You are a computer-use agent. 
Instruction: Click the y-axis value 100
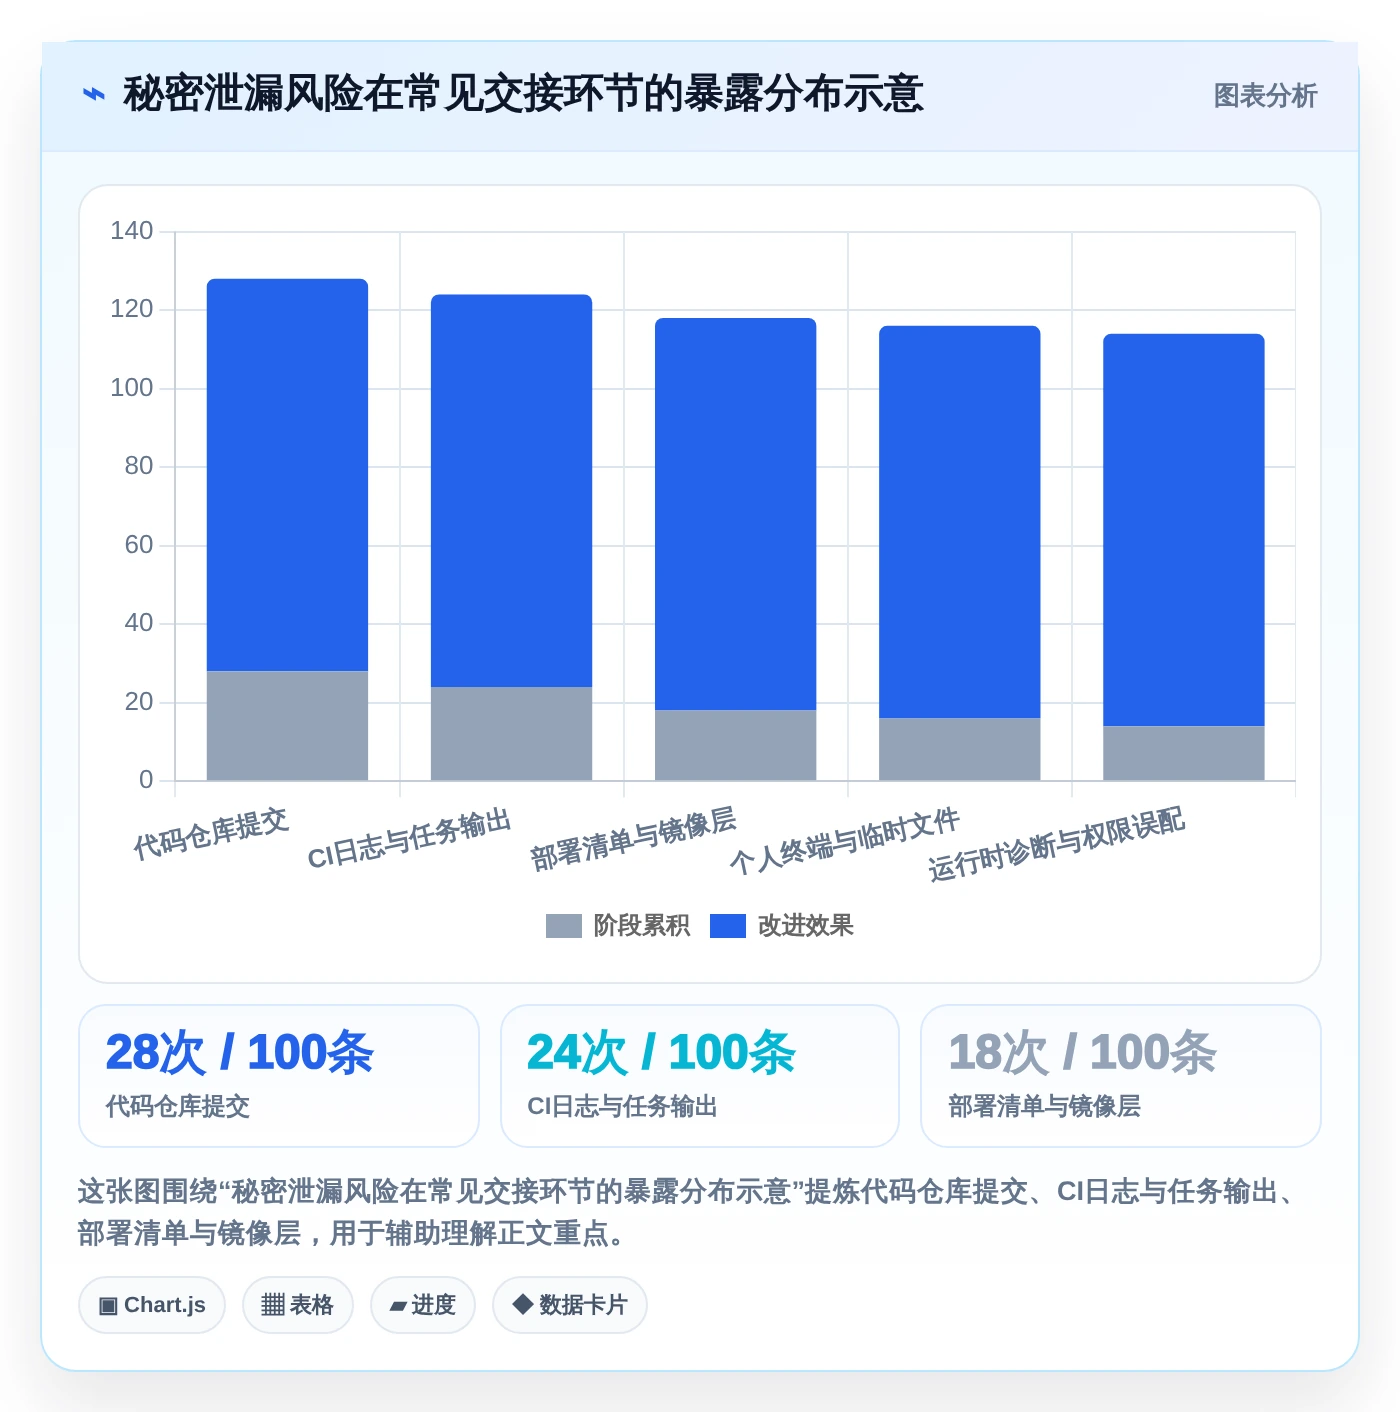point(132,388)
